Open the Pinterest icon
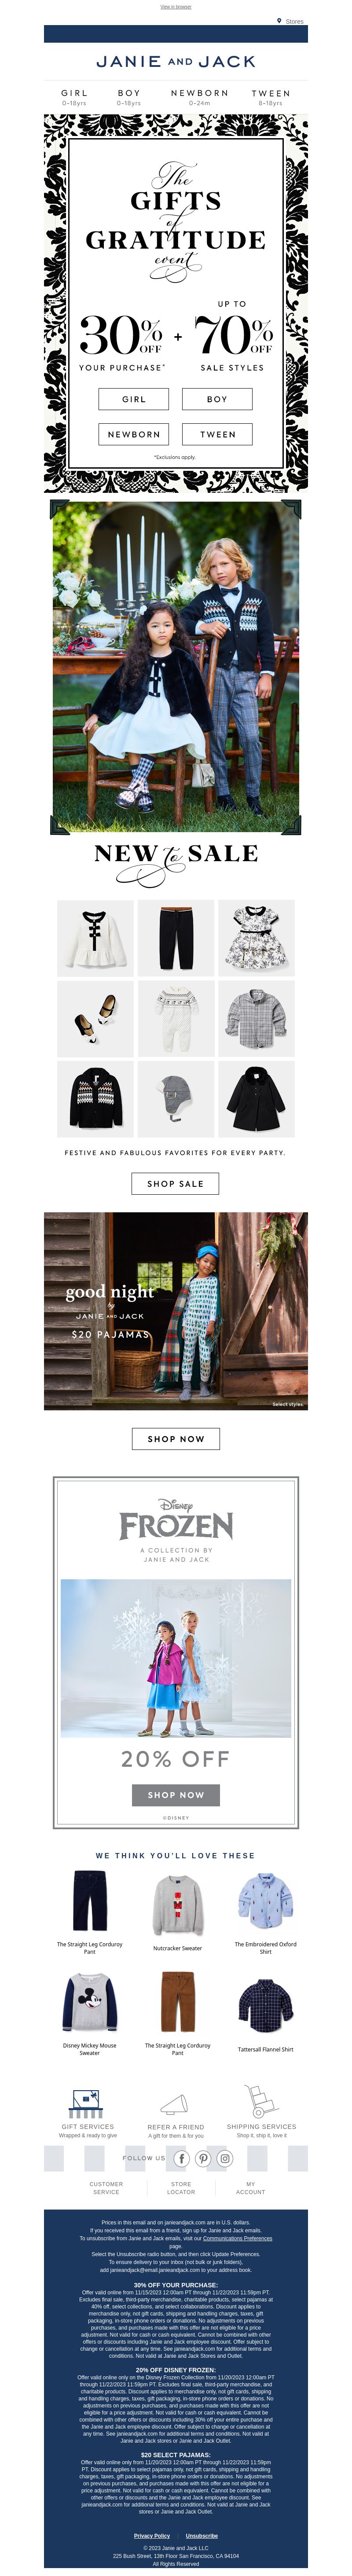Viewport: 352px width, 2576px height. pos(203,2157)
